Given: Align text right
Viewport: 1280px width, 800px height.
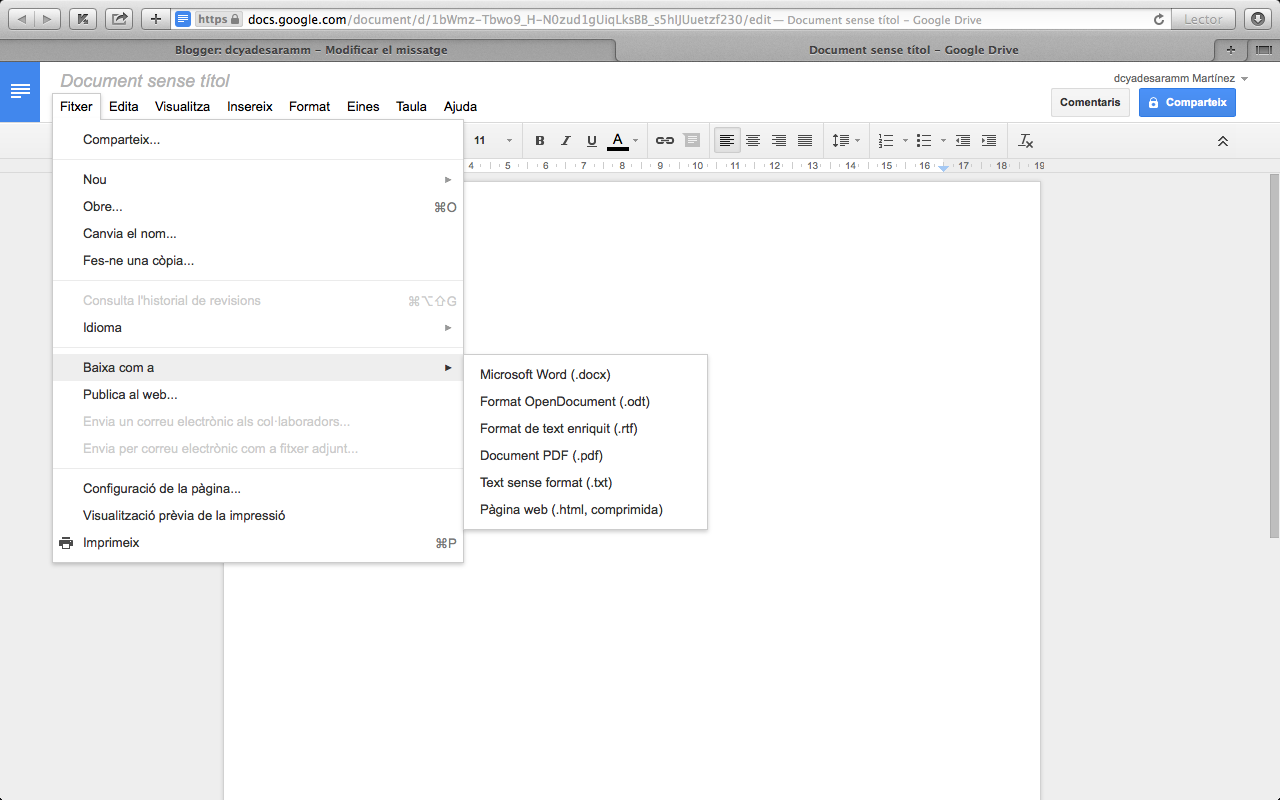Looking at the screenshot, I should pos(779,141).
